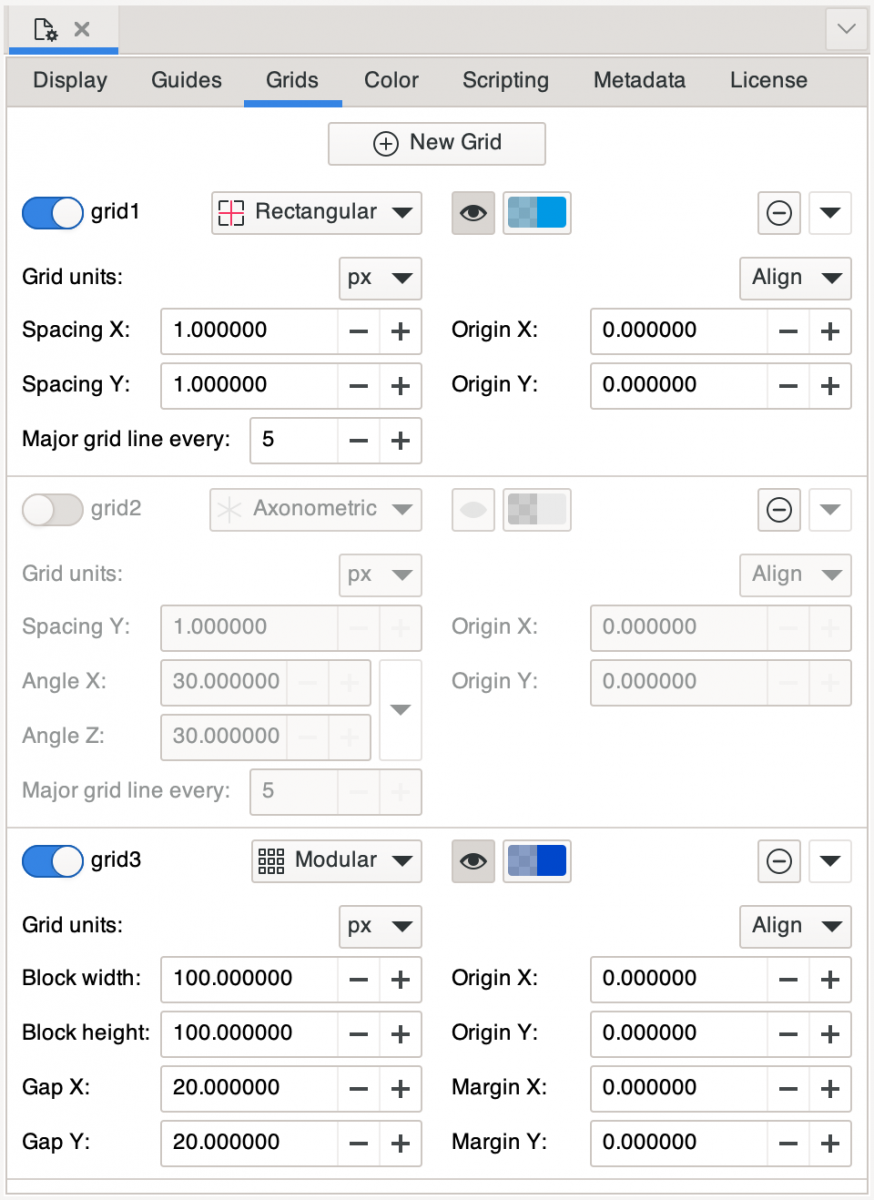
Task: Click the eye icon next to grid3
Action: point(472,860)
